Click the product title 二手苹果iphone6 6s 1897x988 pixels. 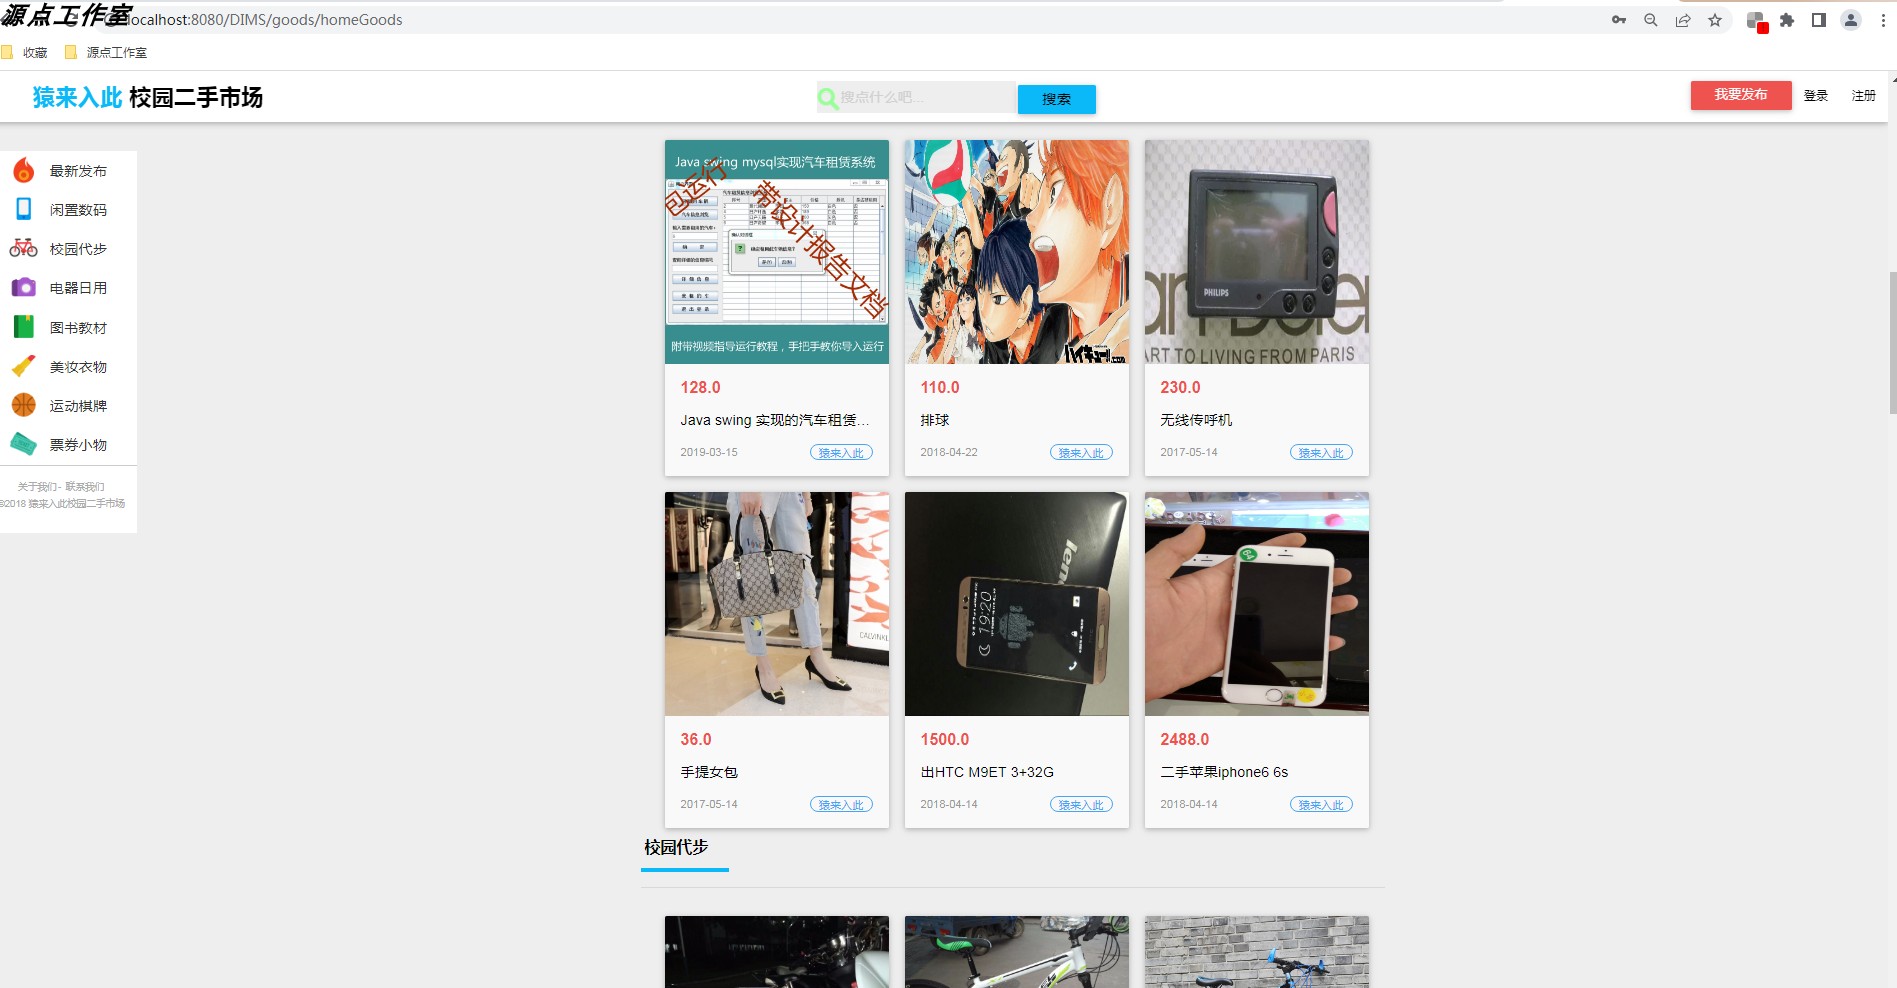[x=1224, y=772]
